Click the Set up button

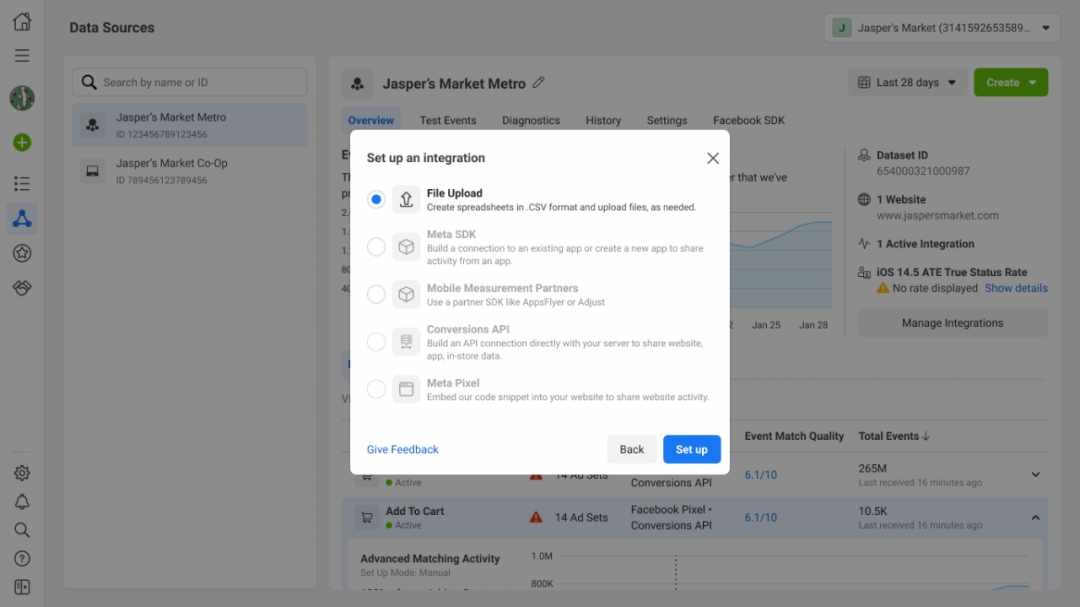pyautogui.click(x=692, y=449)
